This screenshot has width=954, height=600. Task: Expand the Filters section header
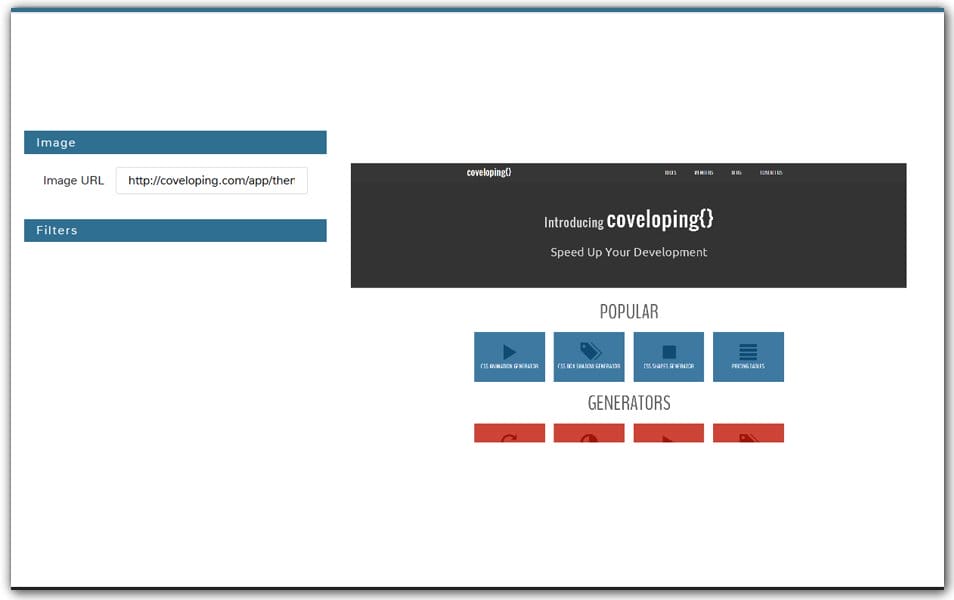click(x=175, y=231)
